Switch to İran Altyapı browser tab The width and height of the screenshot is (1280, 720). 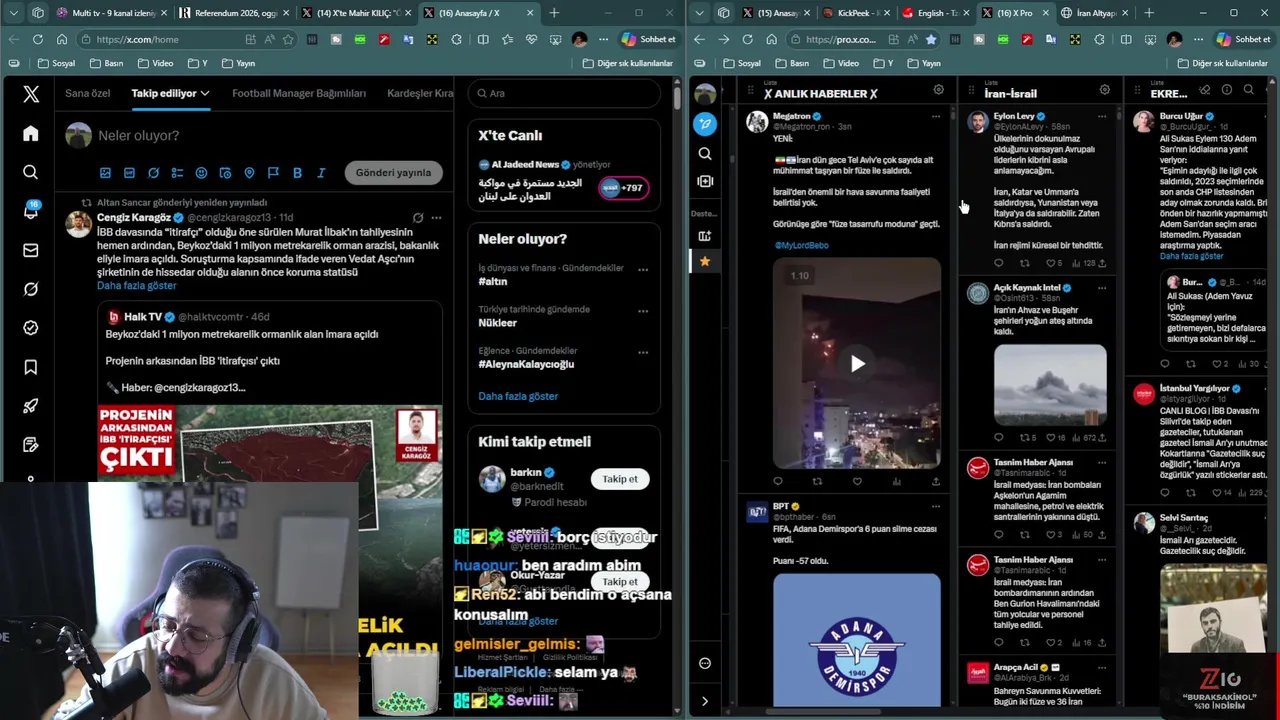click(1094, 13)
